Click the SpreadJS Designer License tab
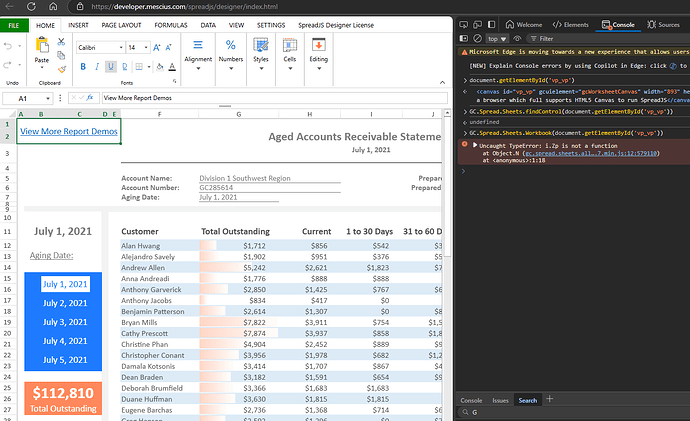 pos(336,25)
